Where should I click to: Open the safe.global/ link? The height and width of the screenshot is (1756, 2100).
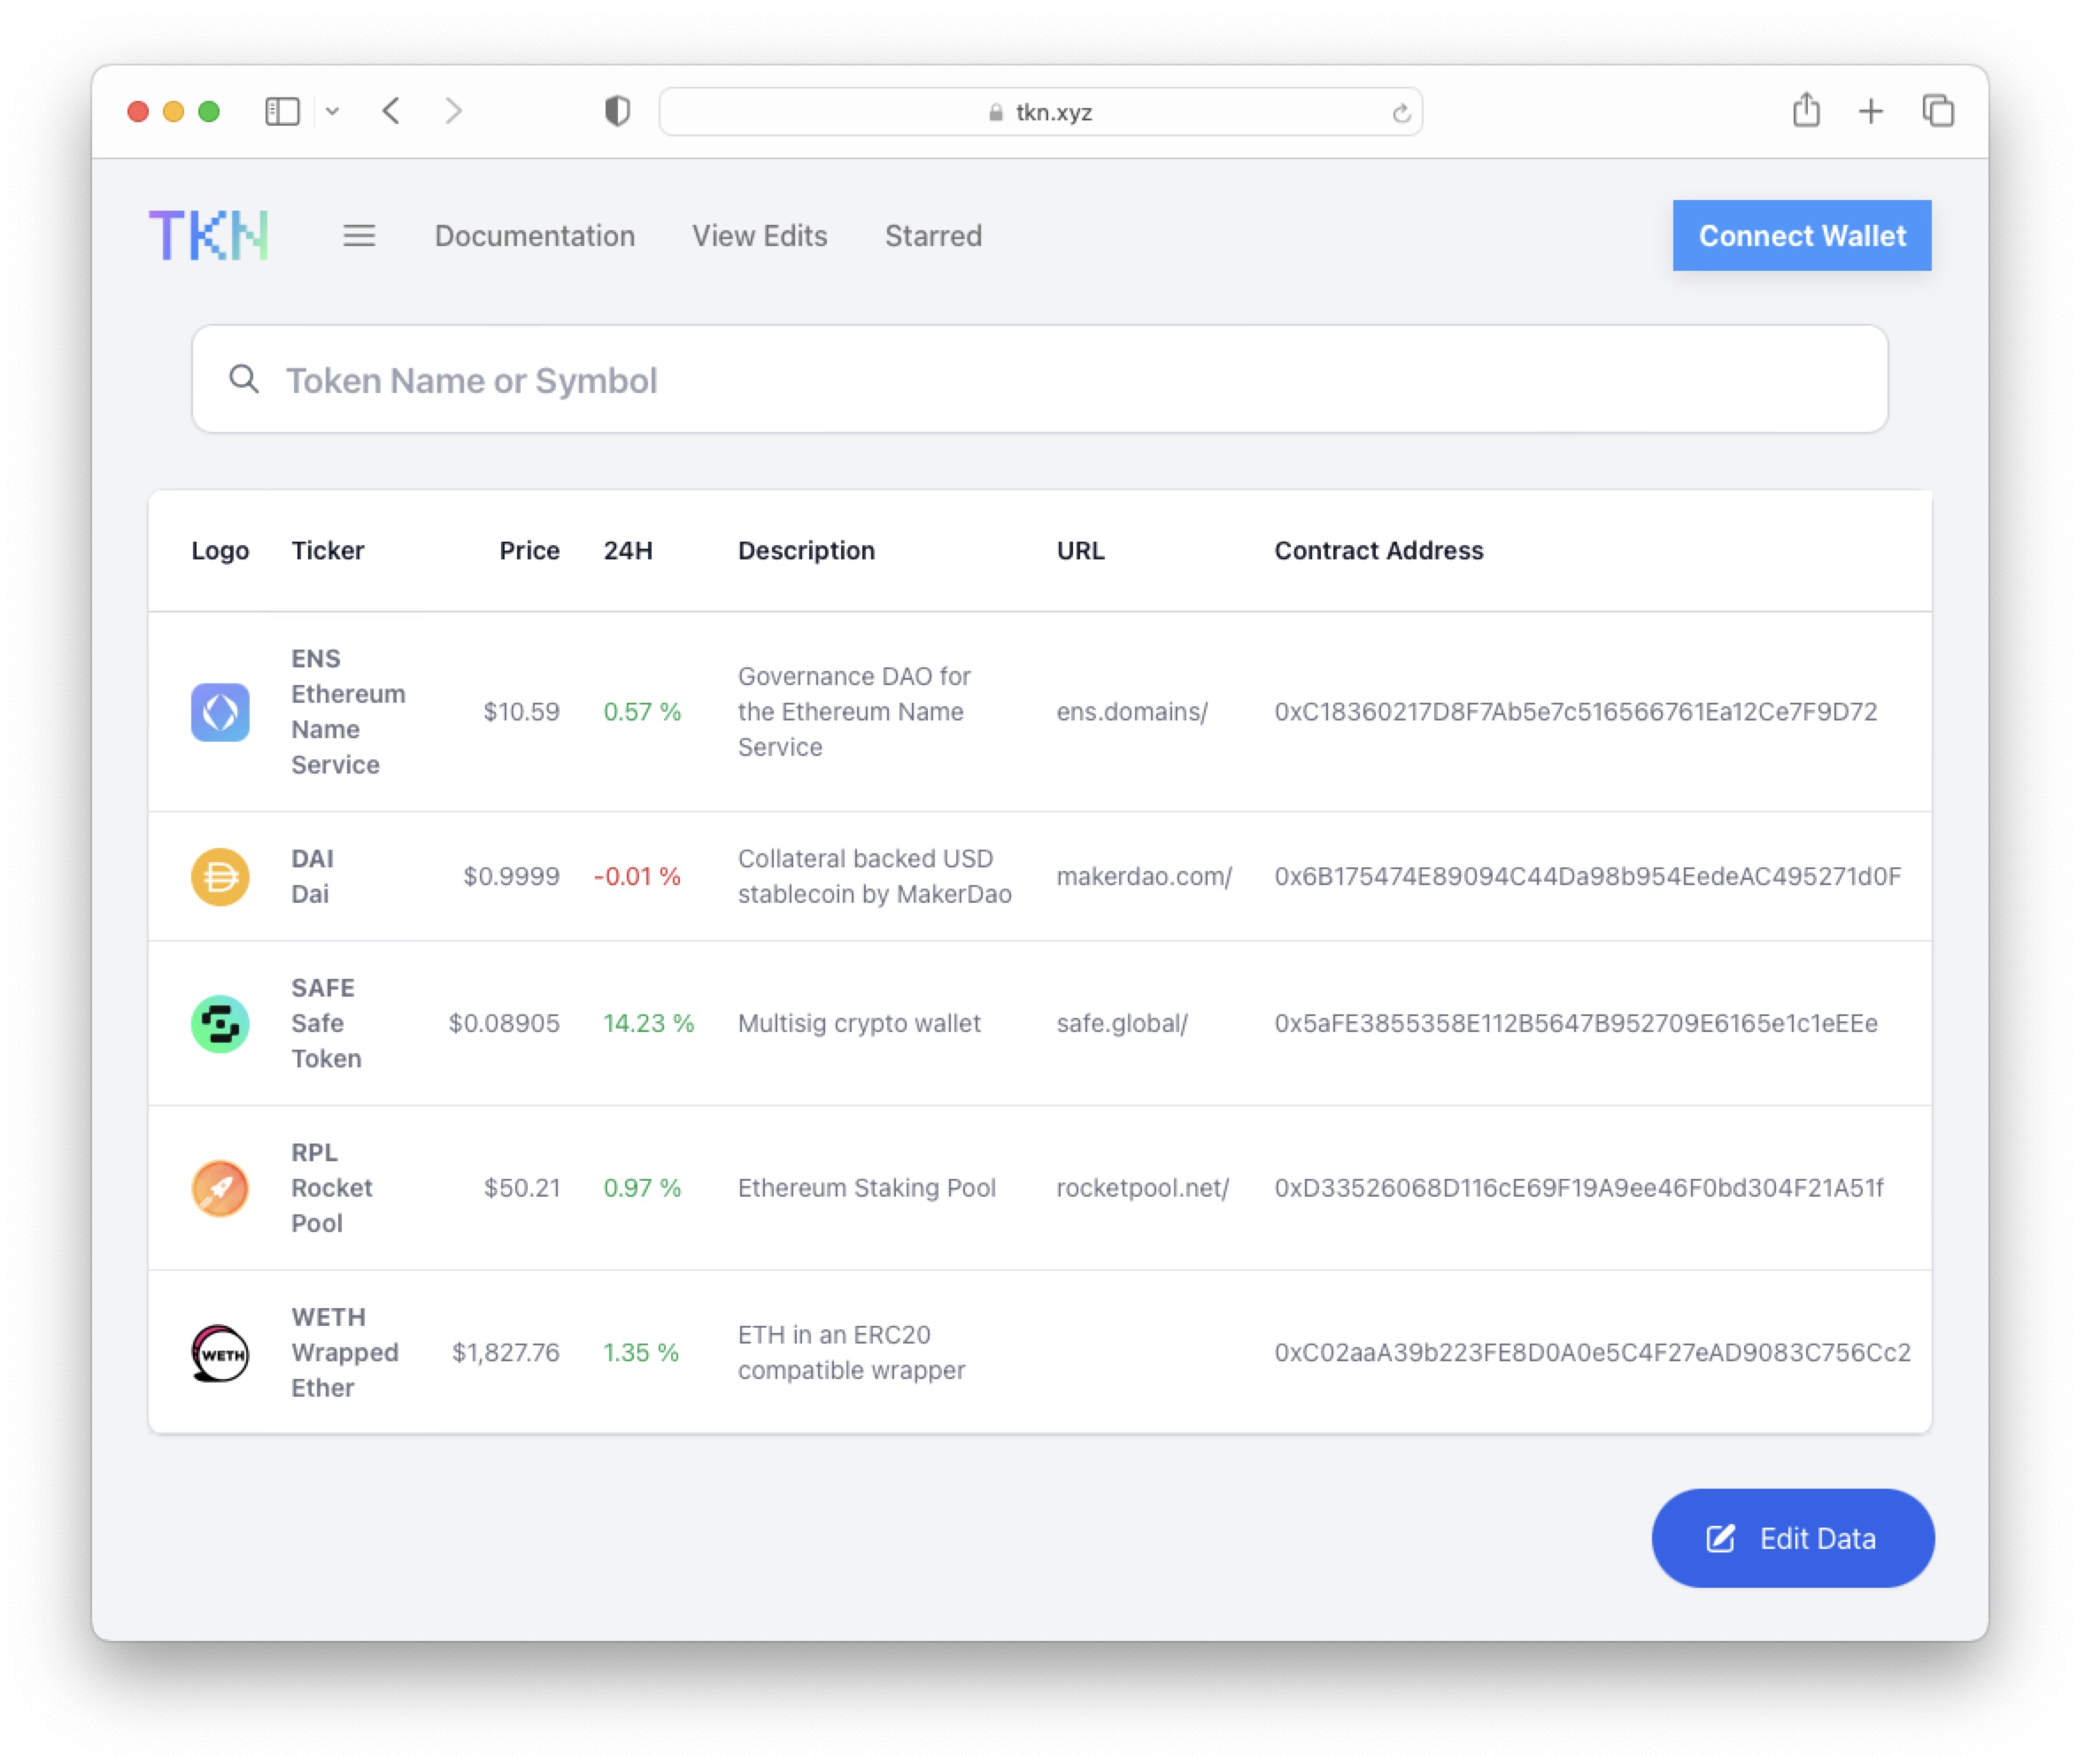(1122, 1024)
